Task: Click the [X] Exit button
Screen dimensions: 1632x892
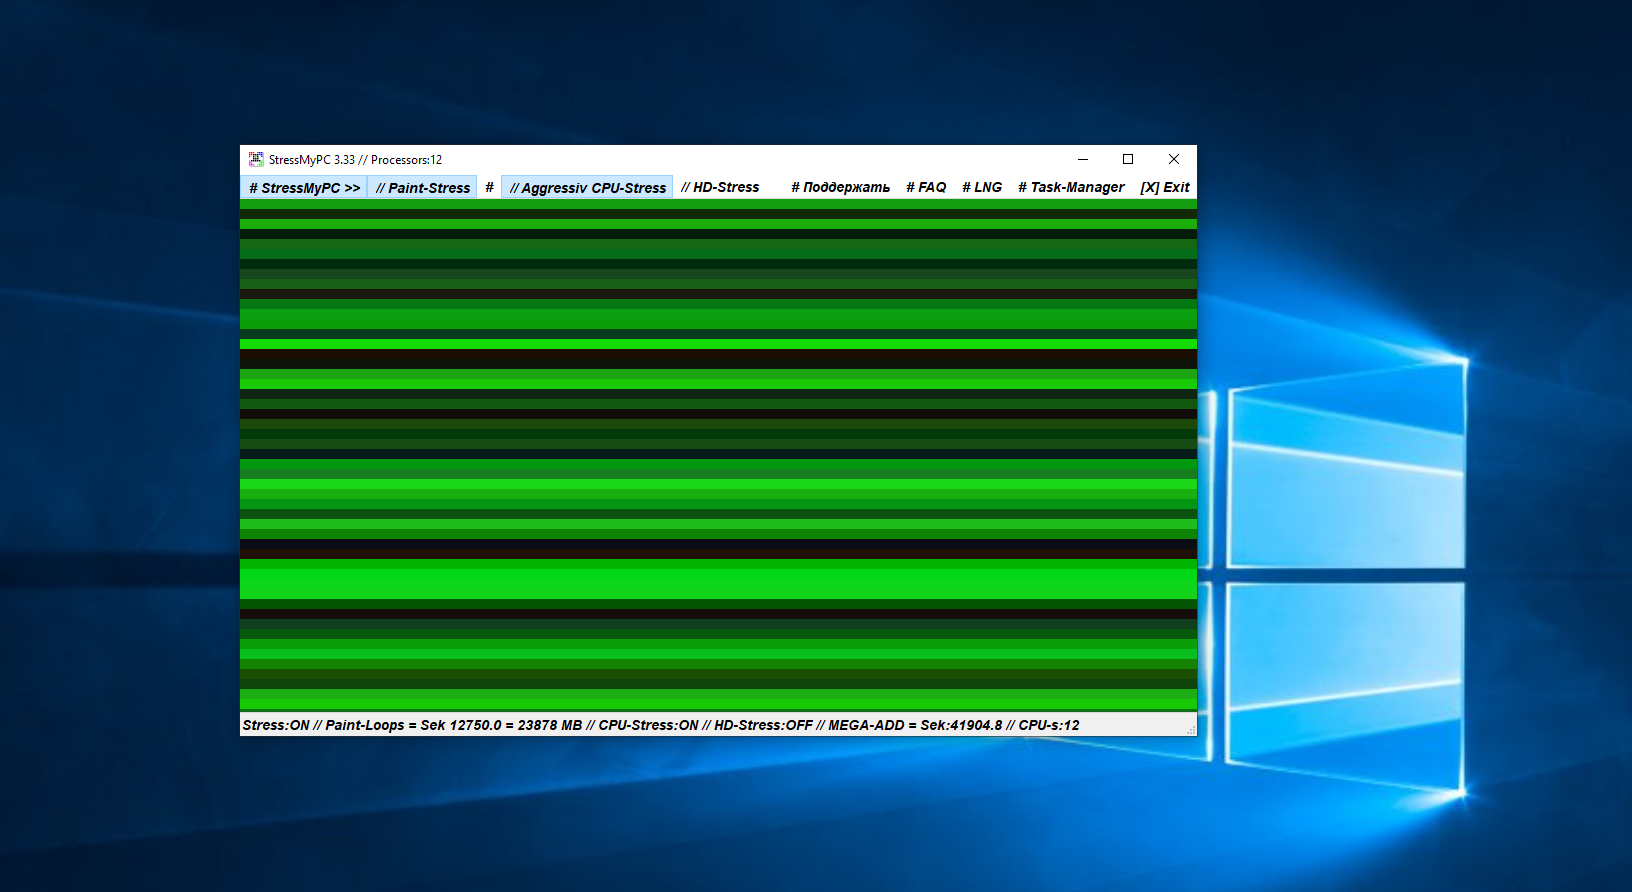Action: tap(1165, 187)
